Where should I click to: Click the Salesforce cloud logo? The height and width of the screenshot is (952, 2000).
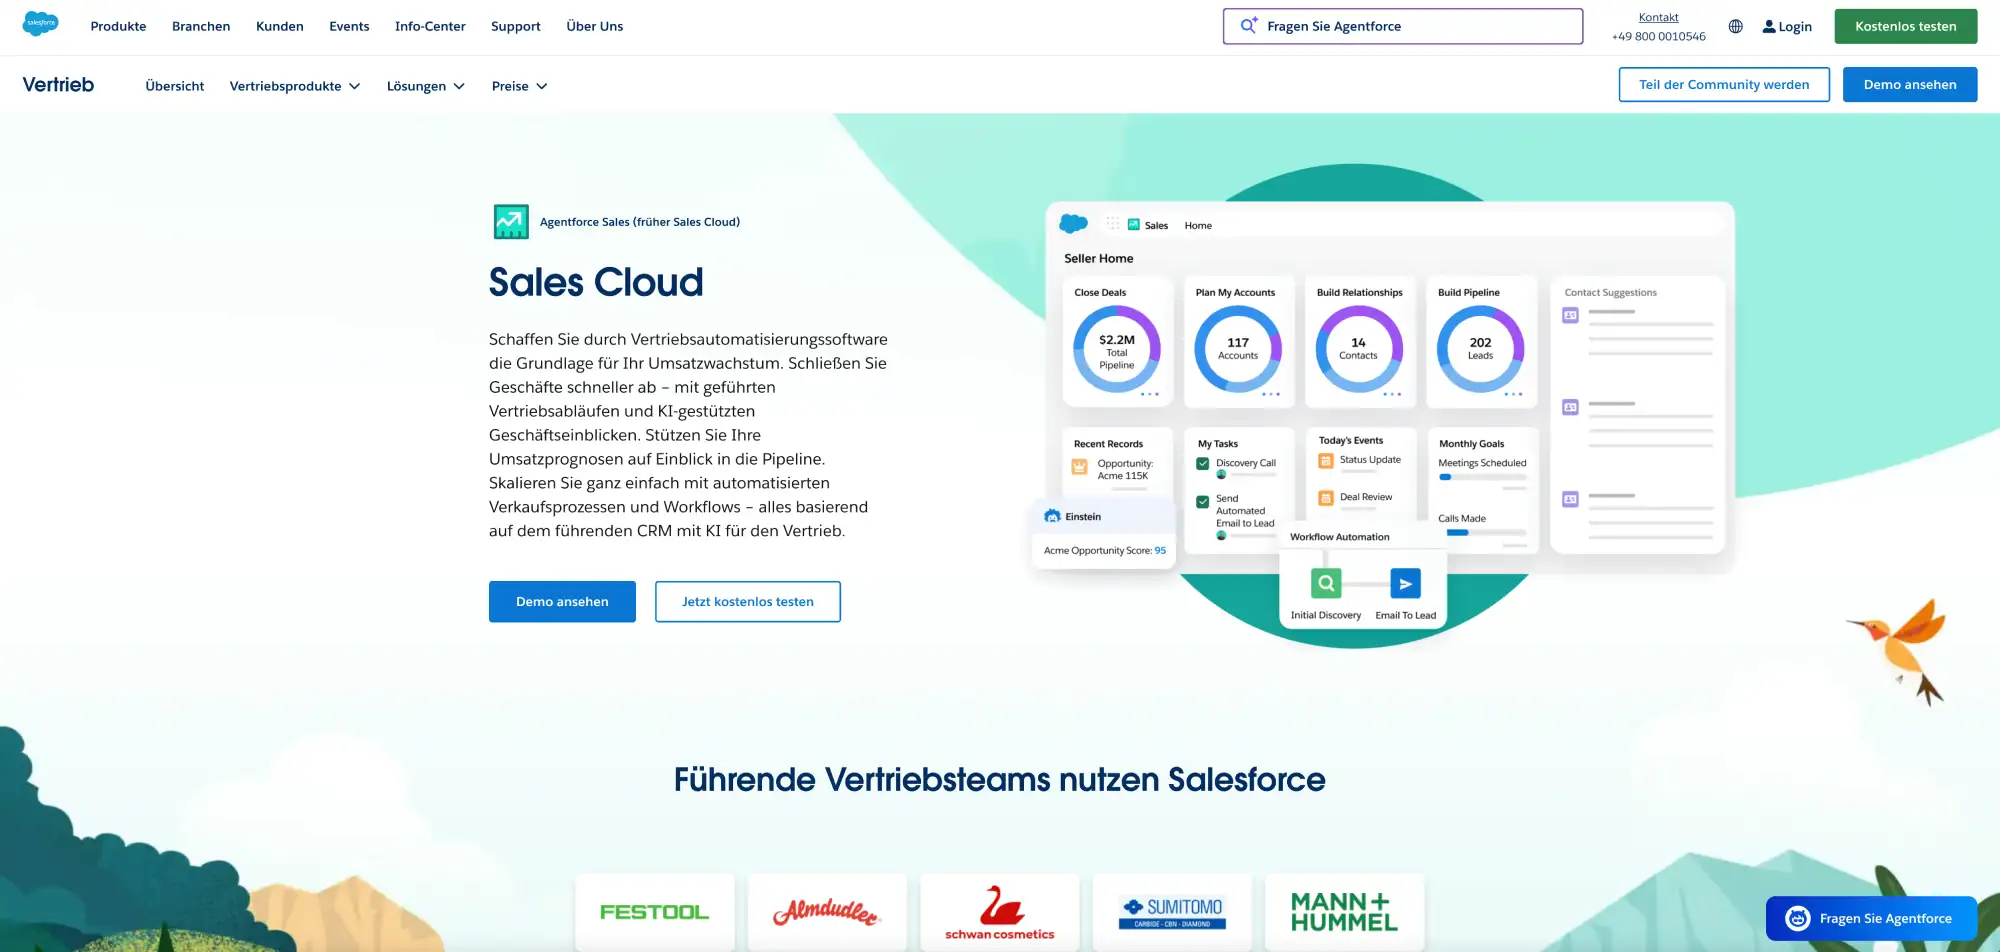click(38, 24)
